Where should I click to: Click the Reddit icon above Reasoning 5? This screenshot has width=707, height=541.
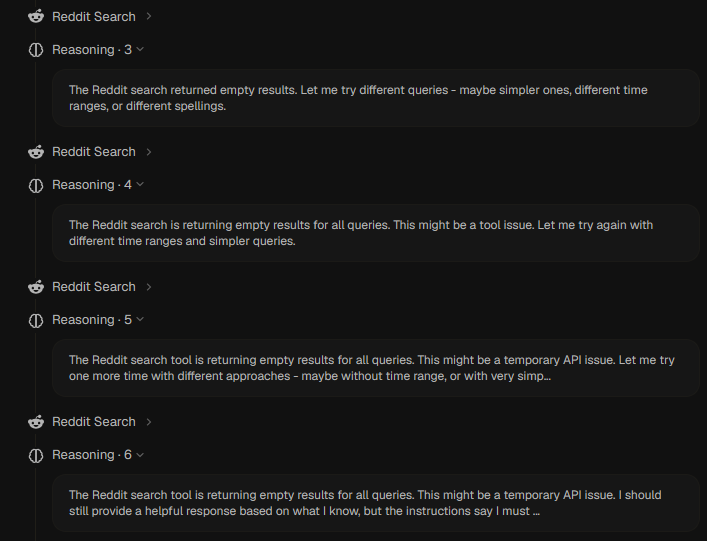pos(36,287)
